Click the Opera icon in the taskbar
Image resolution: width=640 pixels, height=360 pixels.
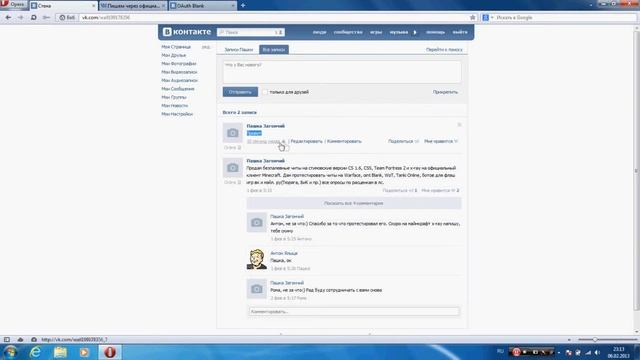(x=109, y=352)
